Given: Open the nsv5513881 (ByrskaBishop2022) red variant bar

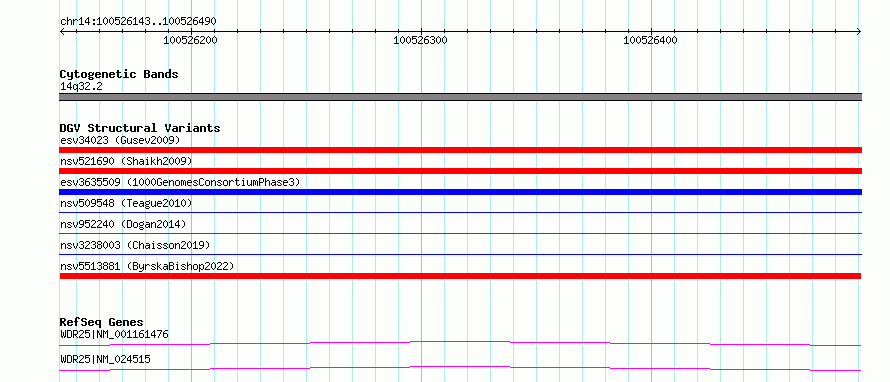Looking at the screenshot, I should 460,276.
